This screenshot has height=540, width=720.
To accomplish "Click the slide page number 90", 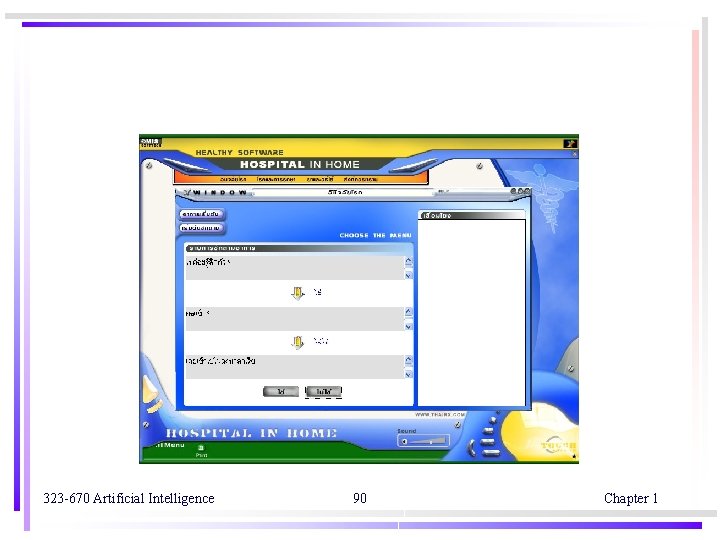I will click(360, 498).
